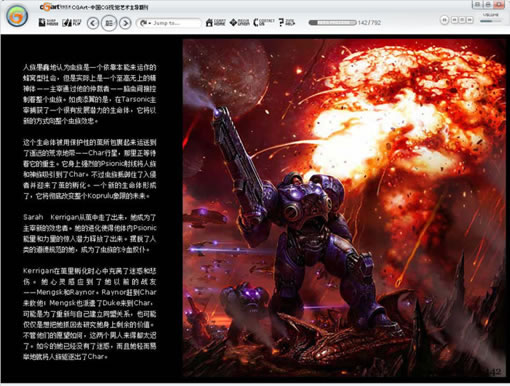This screenshot has height=386, width=510.
Task: Click the marine artwork page image
Action: pyautogui.click(x=344, y=208)
